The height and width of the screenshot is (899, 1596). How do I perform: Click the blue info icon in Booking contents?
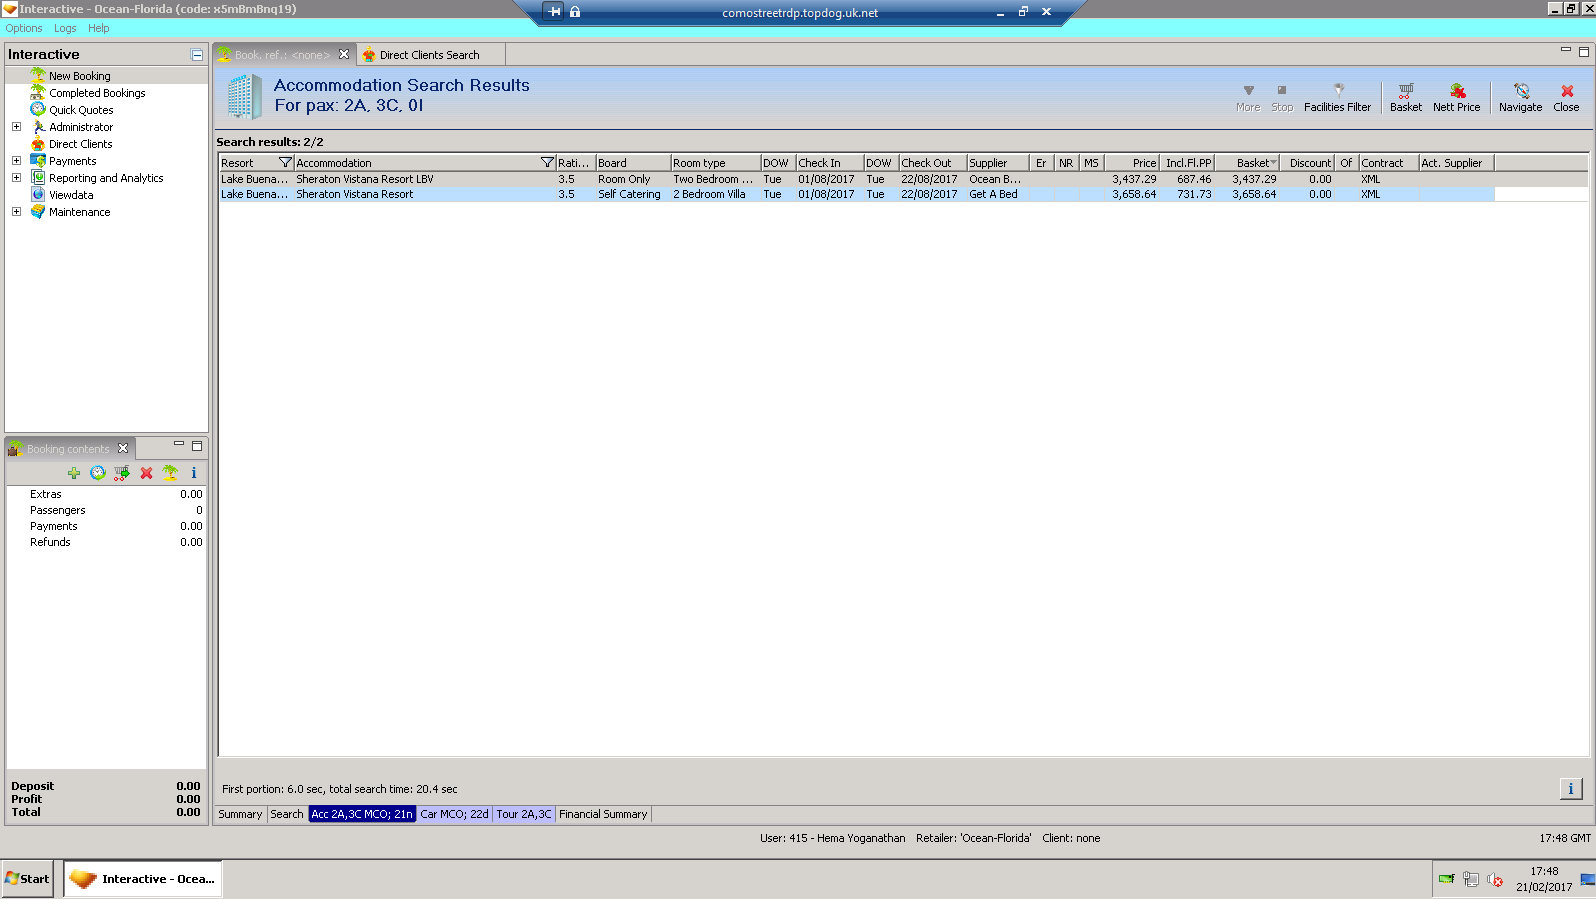click(194, 473)
